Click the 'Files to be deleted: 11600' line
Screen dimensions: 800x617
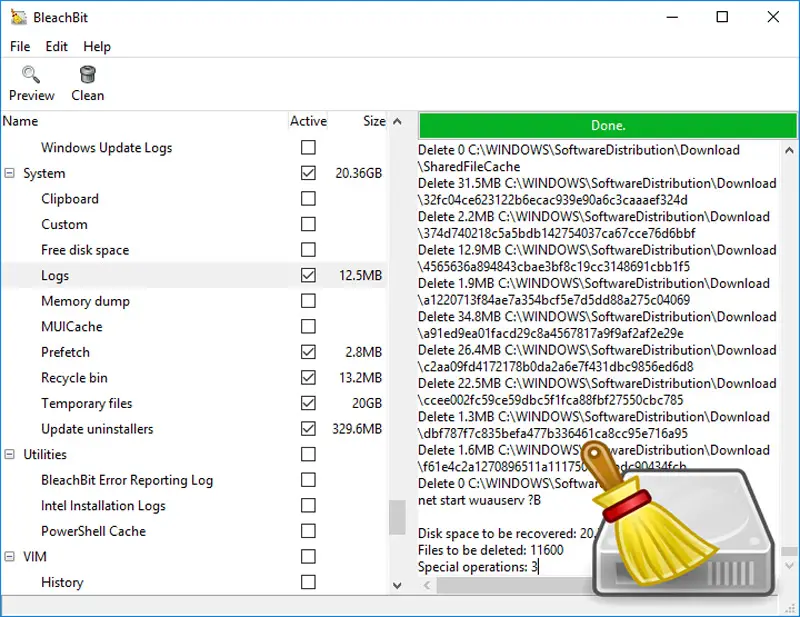coord(491,550)
